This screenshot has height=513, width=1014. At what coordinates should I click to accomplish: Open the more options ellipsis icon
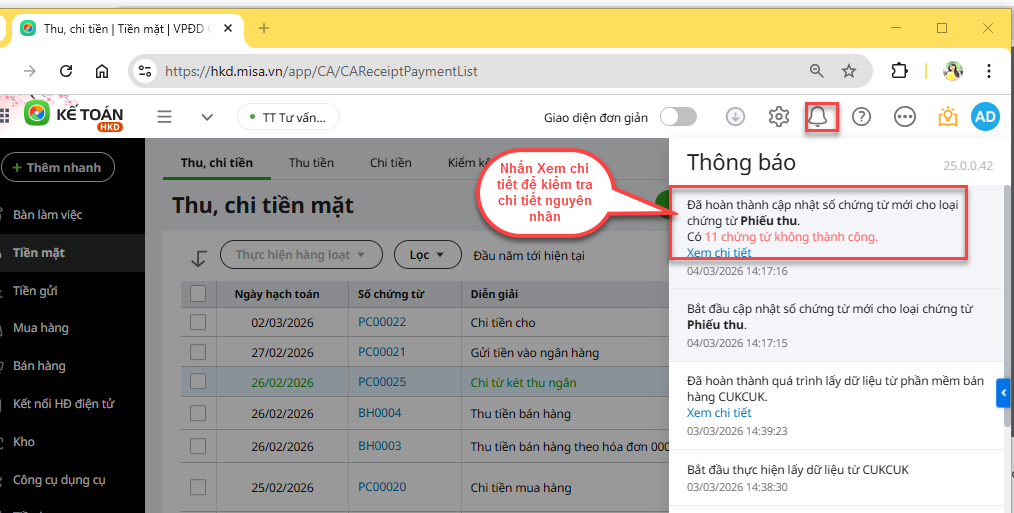905,117
